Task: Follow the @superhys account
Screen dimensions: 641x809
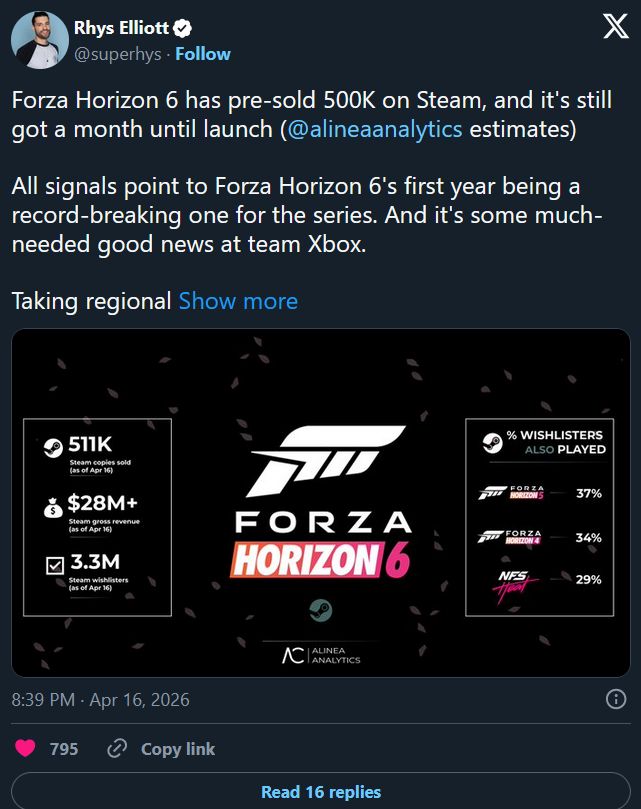Action: point(202,54)
